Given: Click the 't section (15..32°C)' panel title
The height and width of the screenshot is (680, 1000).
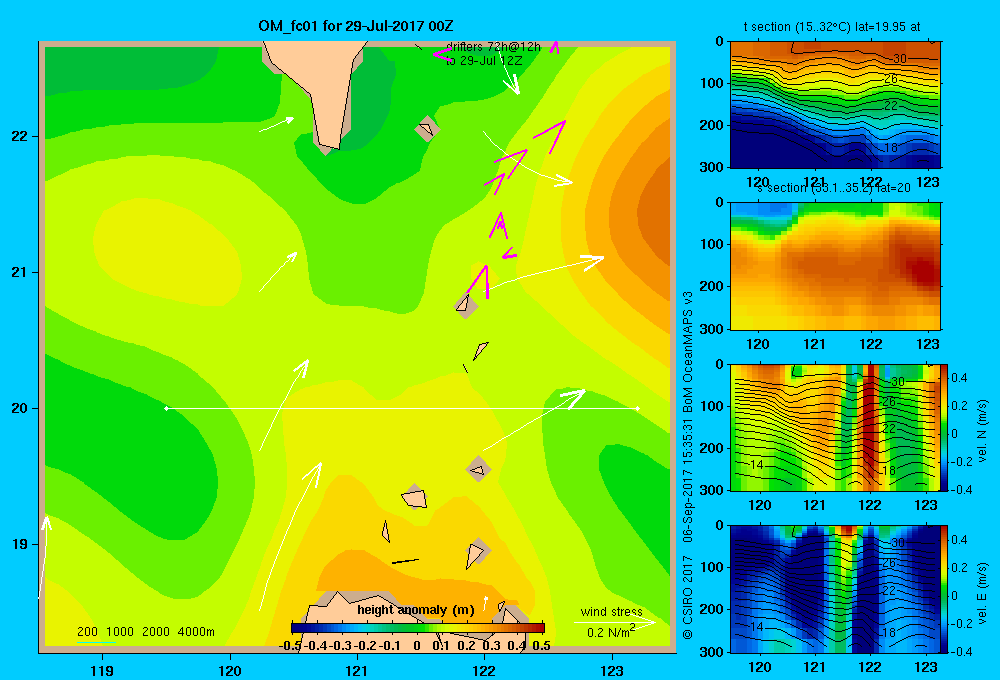Looking at the screenshot, I should tap(832, 27).
